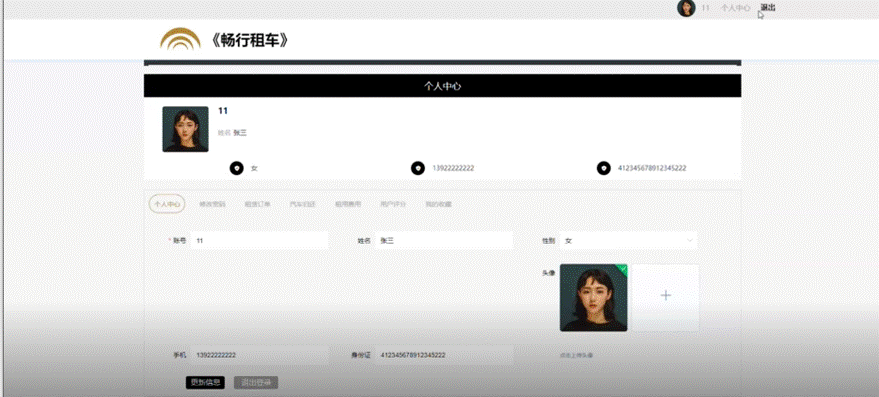This screenshot has height=397, width=879.
Task: Click the uploaded avatar thumbnail in the form
Action: pos(593,298)
